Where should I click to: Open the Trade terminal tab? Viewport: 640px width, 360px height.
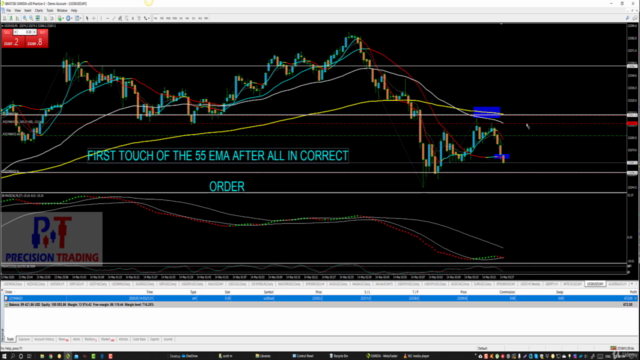[10, 339]
